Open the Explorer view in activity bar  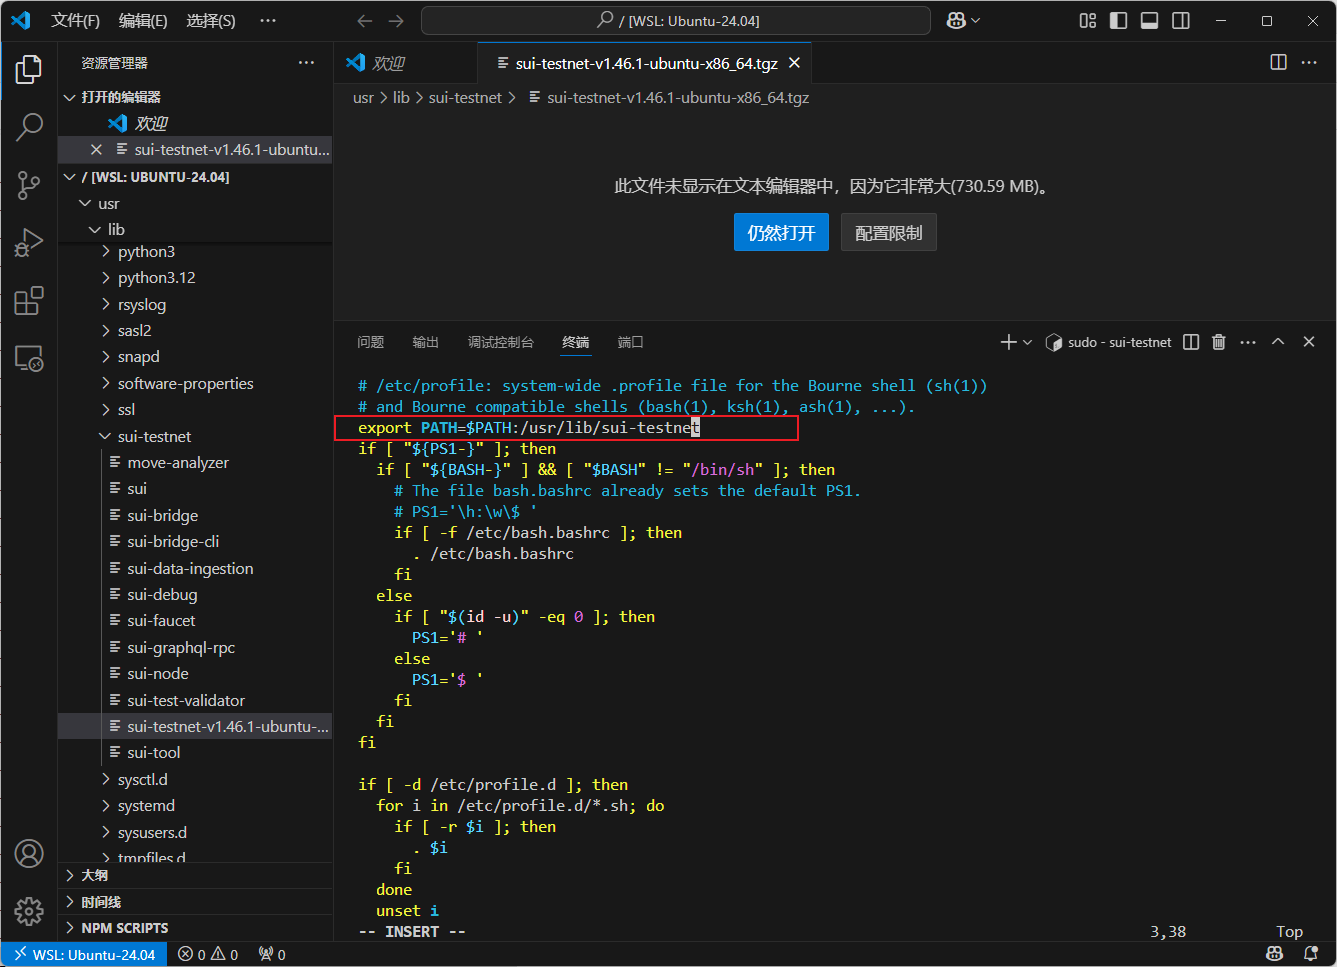(29, 69)
